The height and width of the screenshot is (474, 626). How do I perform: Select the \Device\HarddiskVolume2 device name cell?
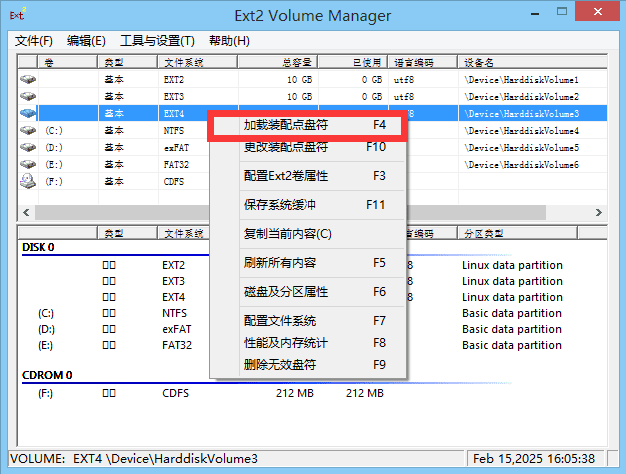click(x=521, y=97)
